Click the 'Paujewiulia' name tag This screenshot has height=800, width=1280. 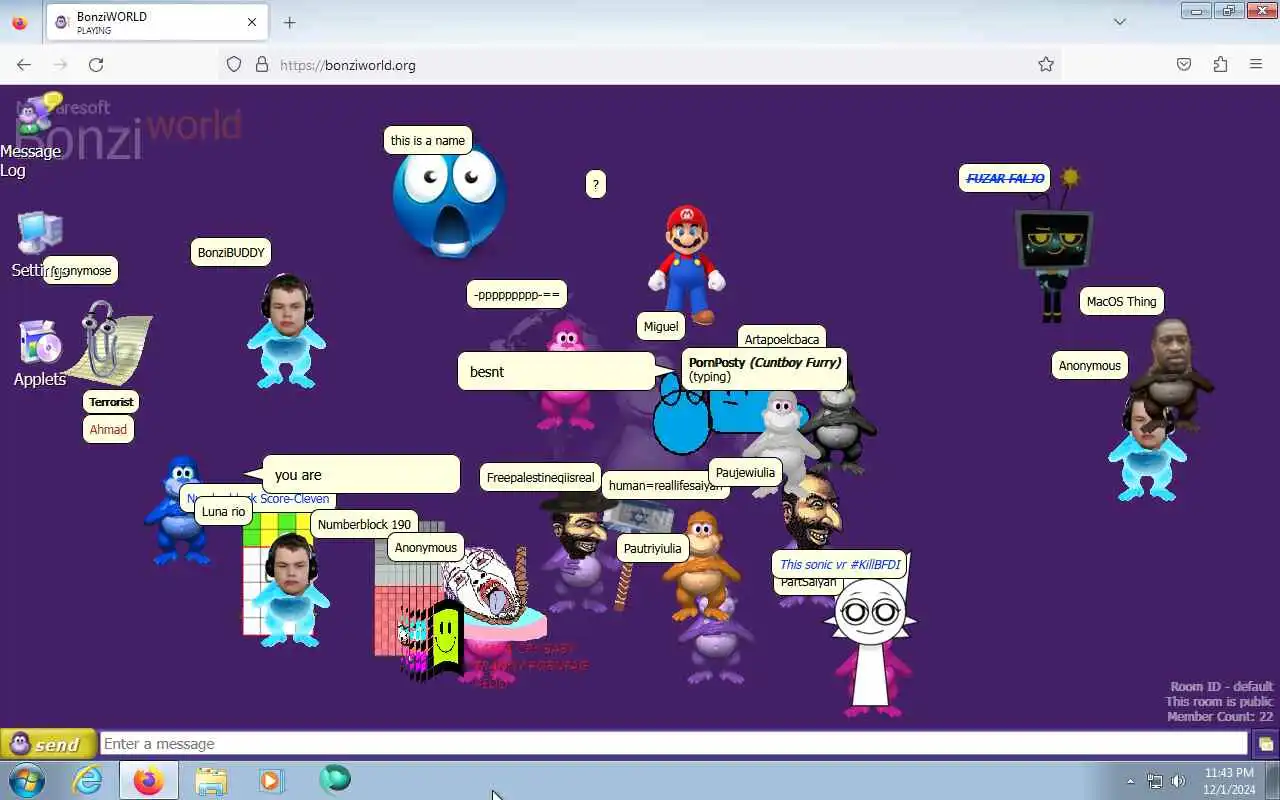[745, 472]
